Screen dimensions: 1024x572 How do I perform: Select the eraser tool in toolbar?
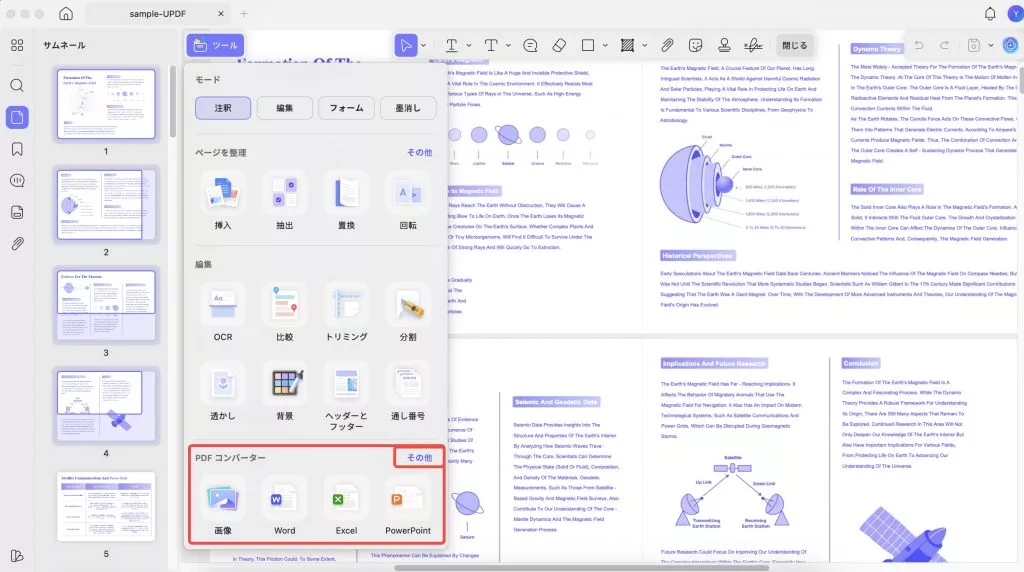point(559,45)
